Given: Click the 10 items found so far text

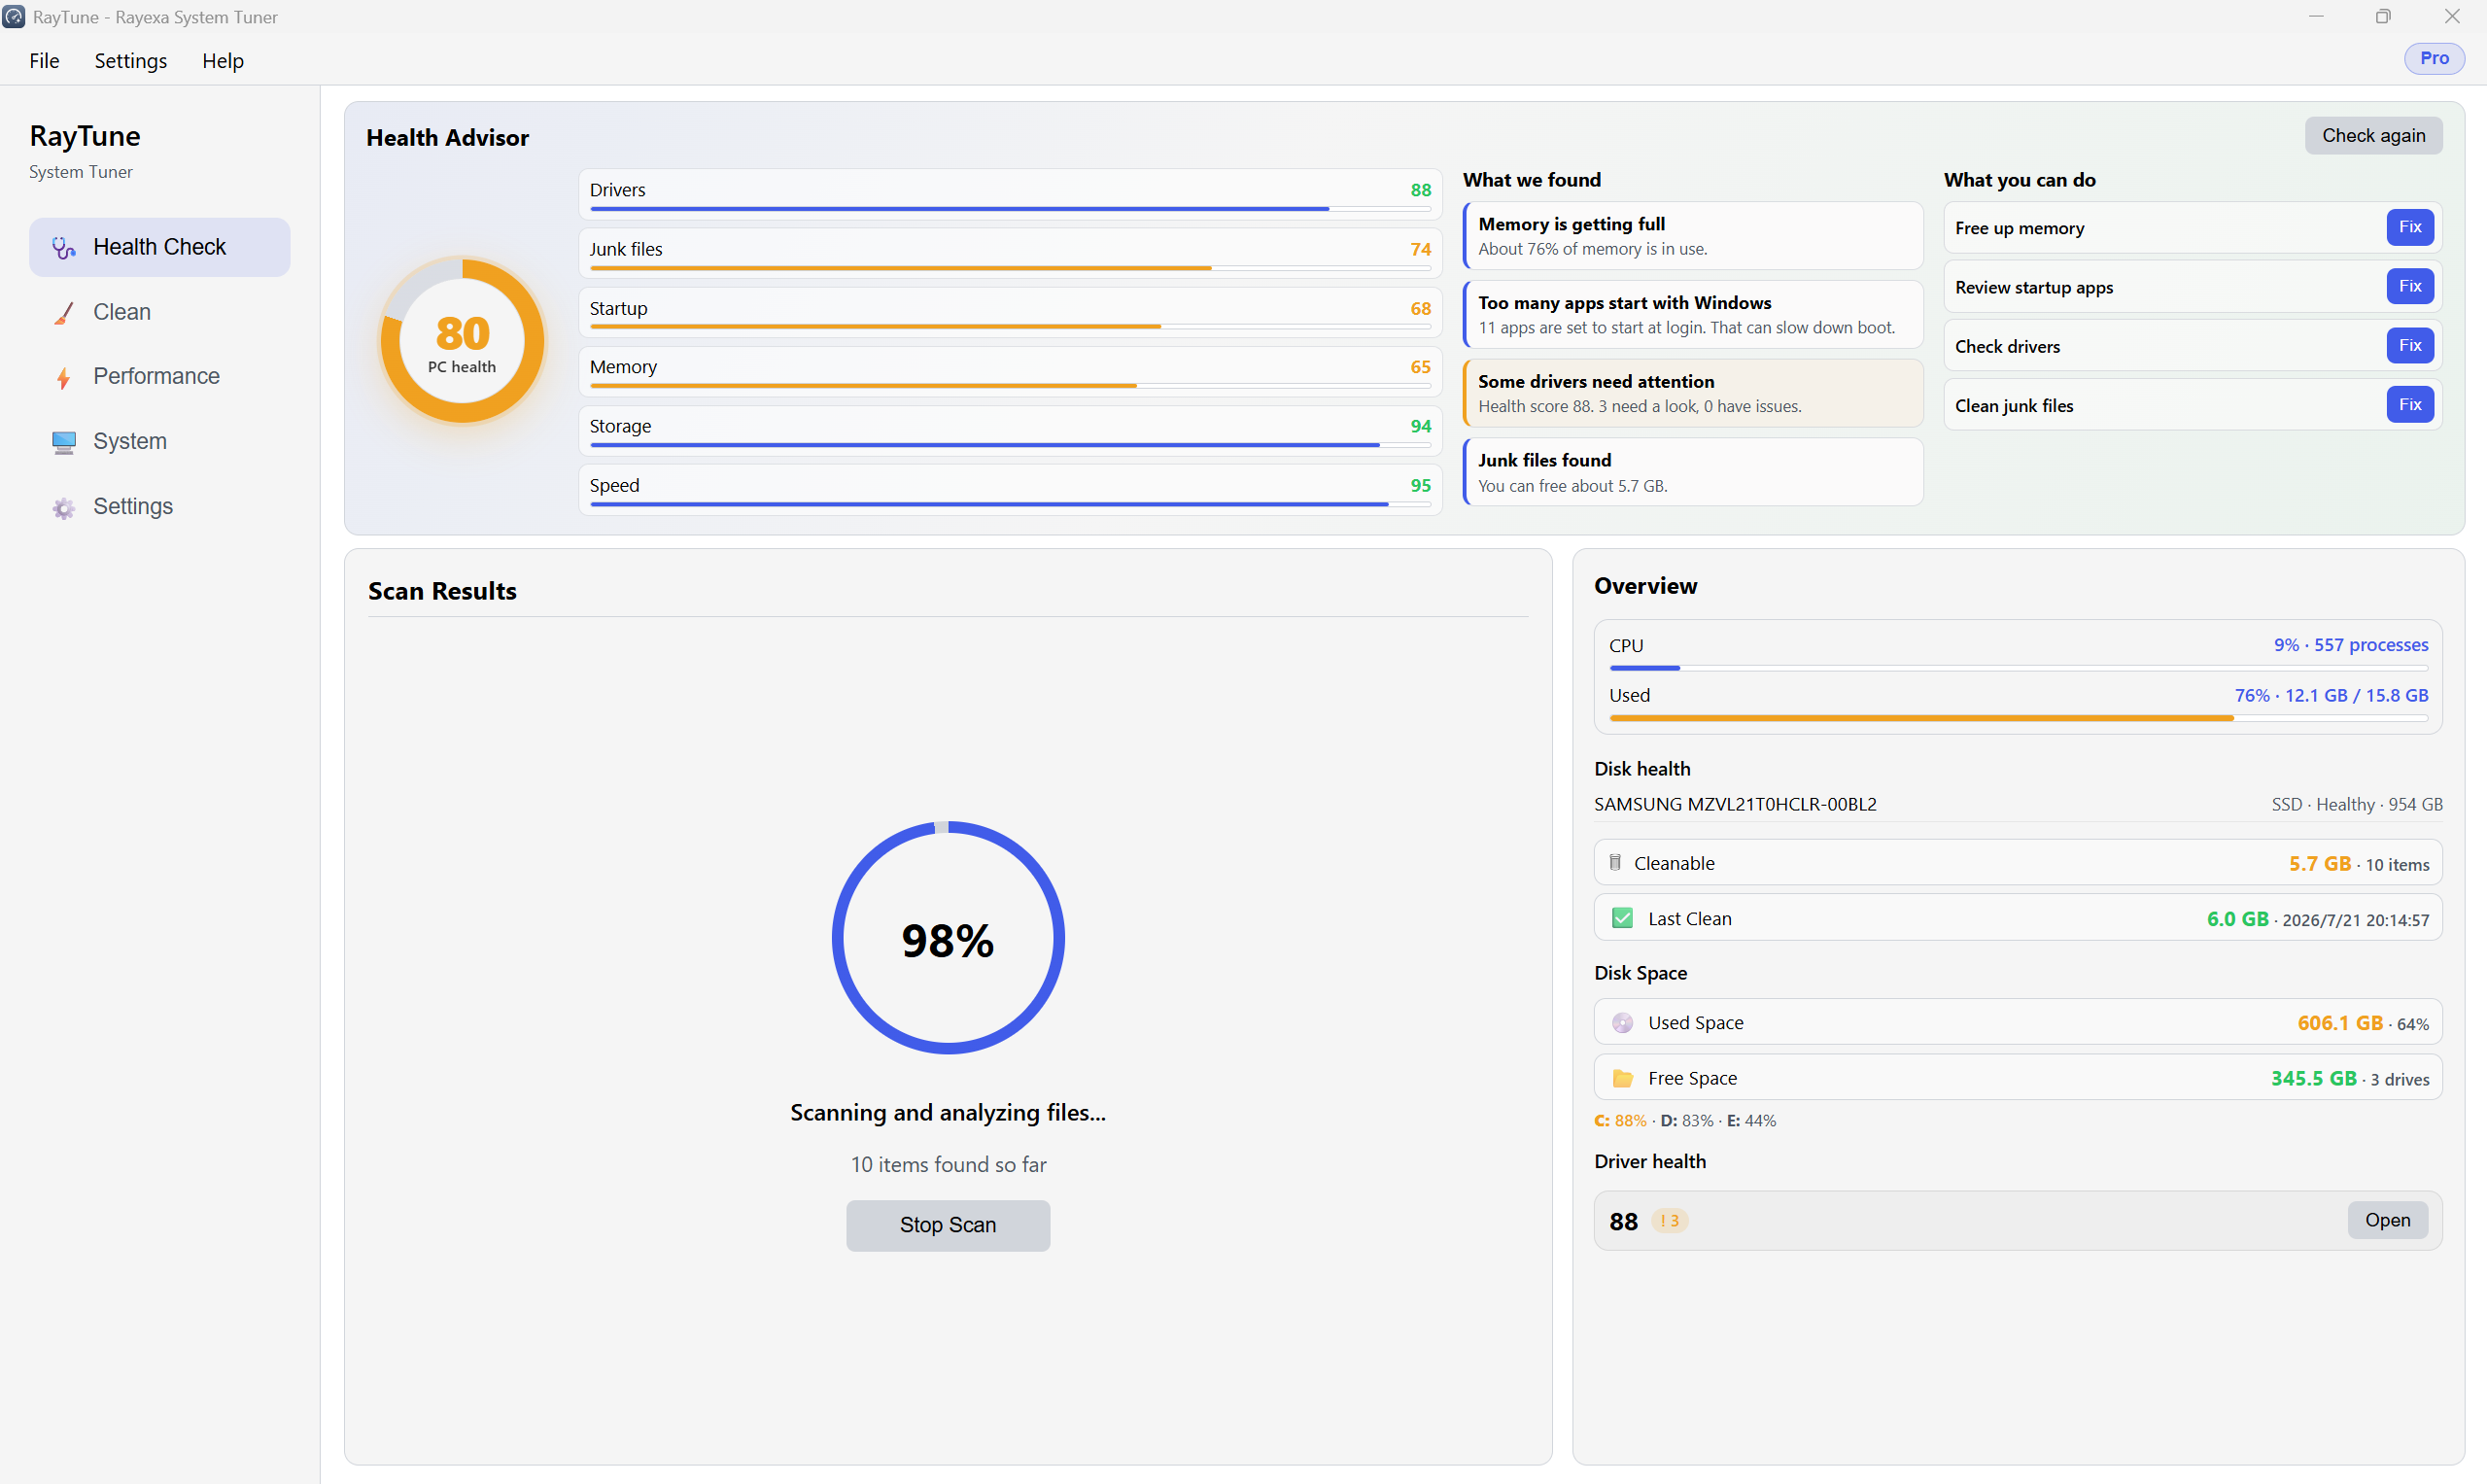Looking at the screenshot, I should (948, 1164).
